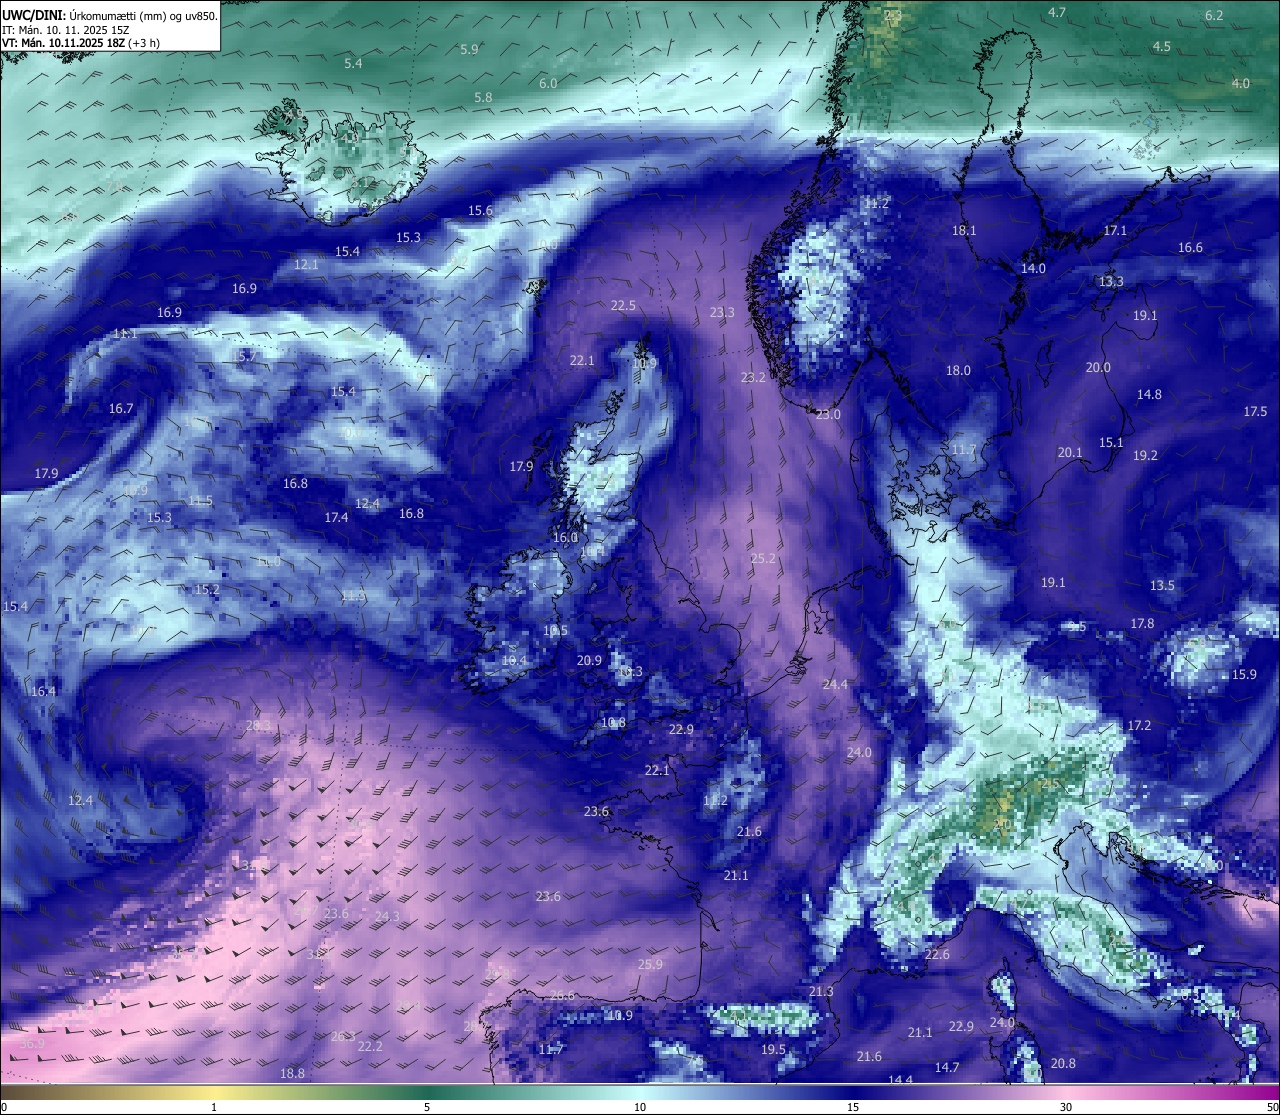The height and width of the screenshot is (1115, 1280).
Task: Click the 16.6 value label
Action: pos(1190,247)
